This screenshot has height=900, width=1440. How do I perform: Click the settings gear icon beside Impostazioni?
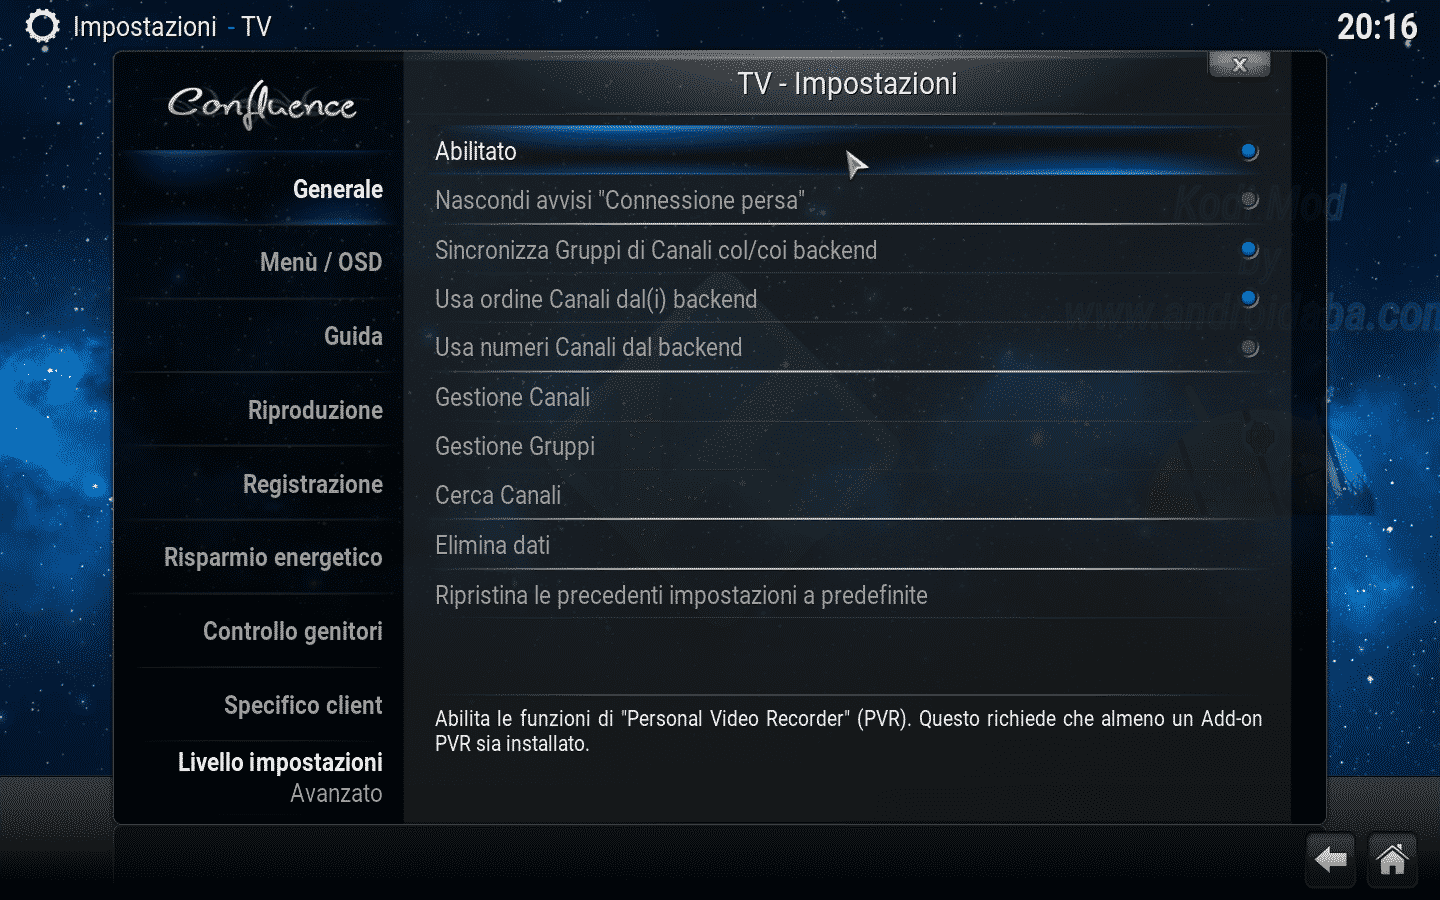click(x=42, y=27)
